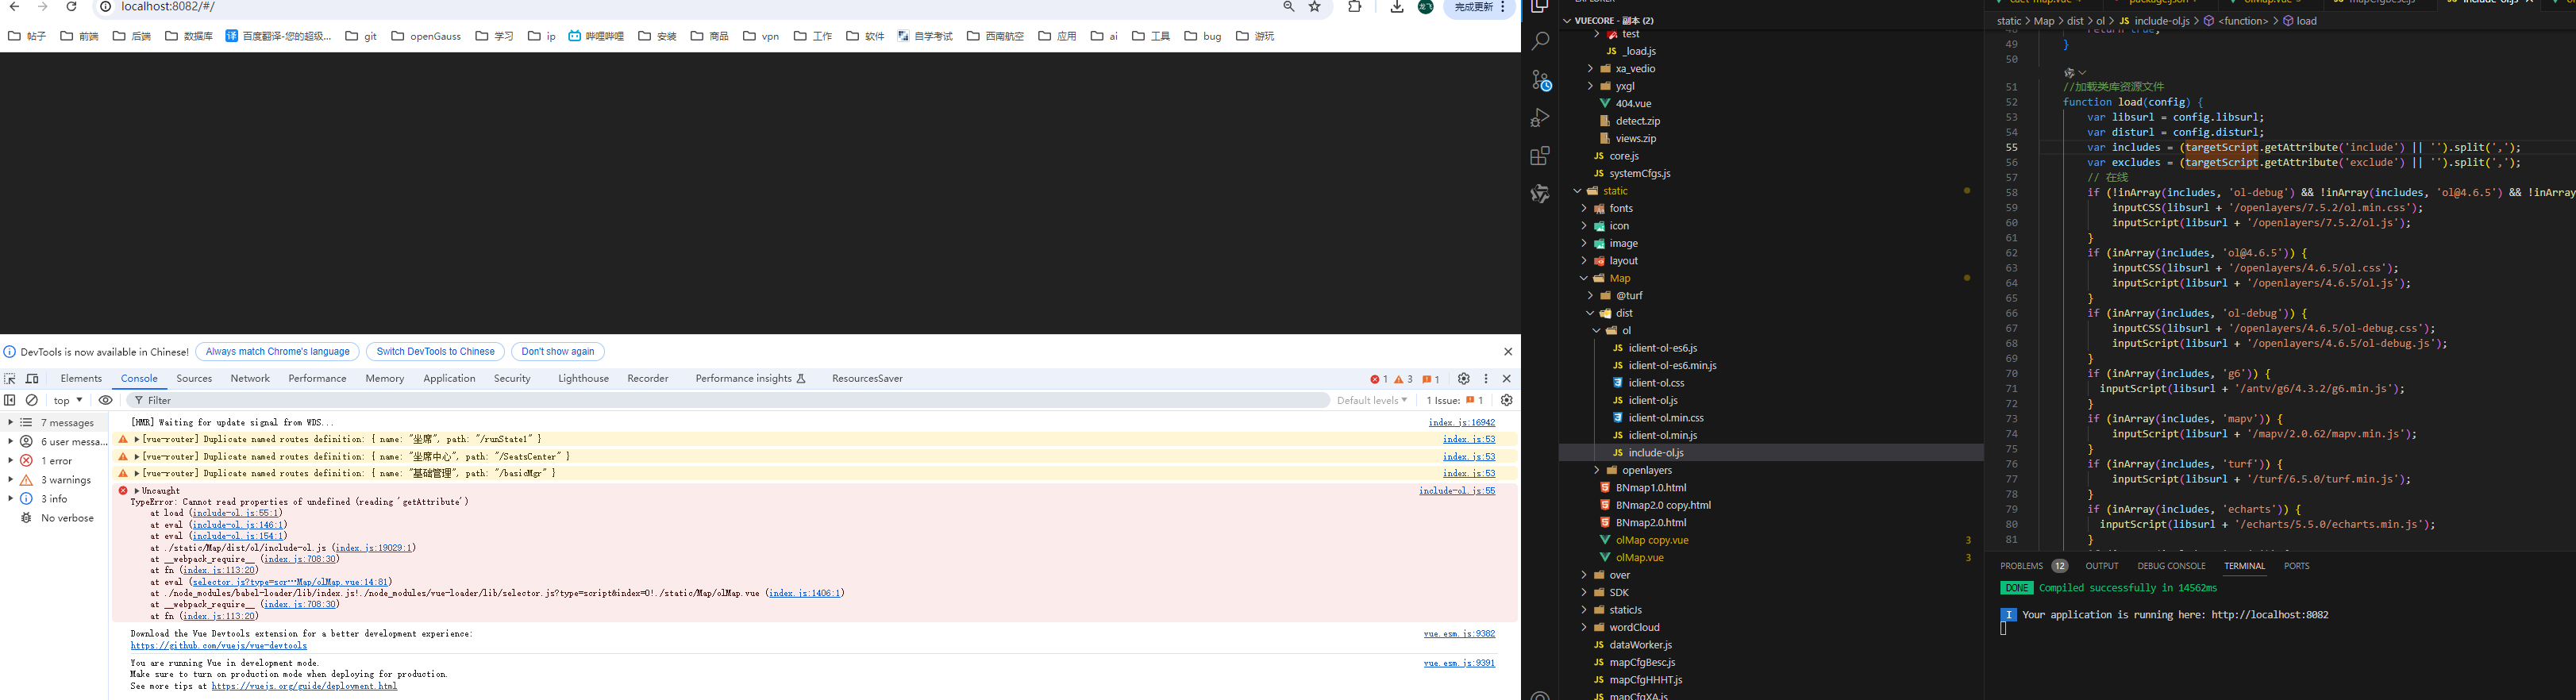Expand the 3 info group
Screen dimensions: 2576x700
click(11, 499)
